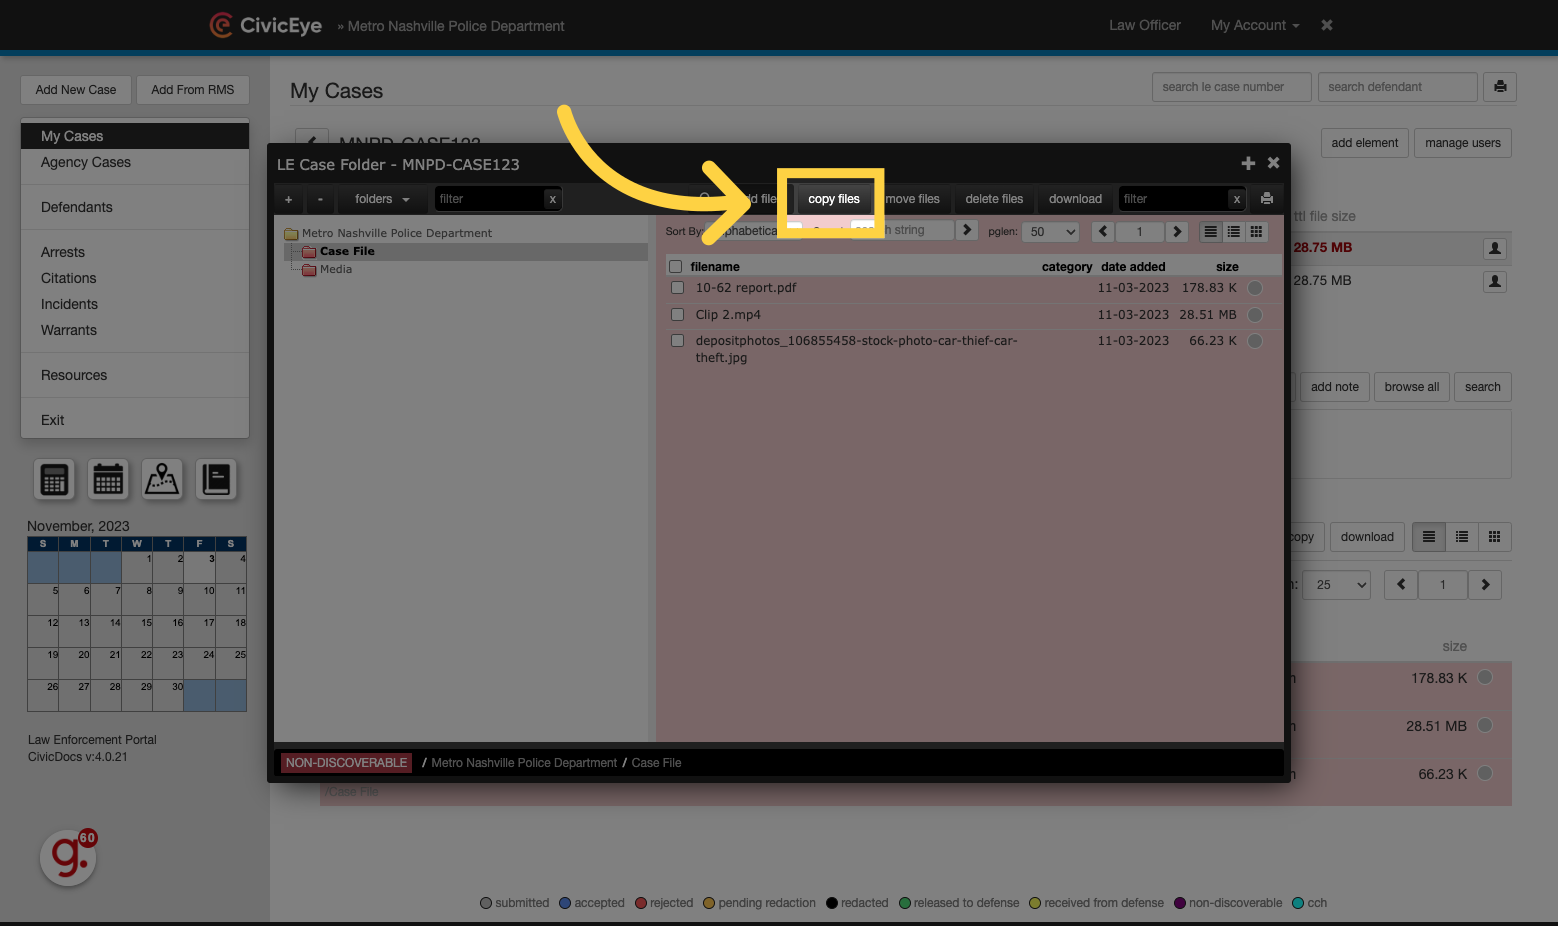The width and height of the screenshot is (1558, 926).
Task: Go to previous page in case folder file list
Action: [x=1104, y=231]
